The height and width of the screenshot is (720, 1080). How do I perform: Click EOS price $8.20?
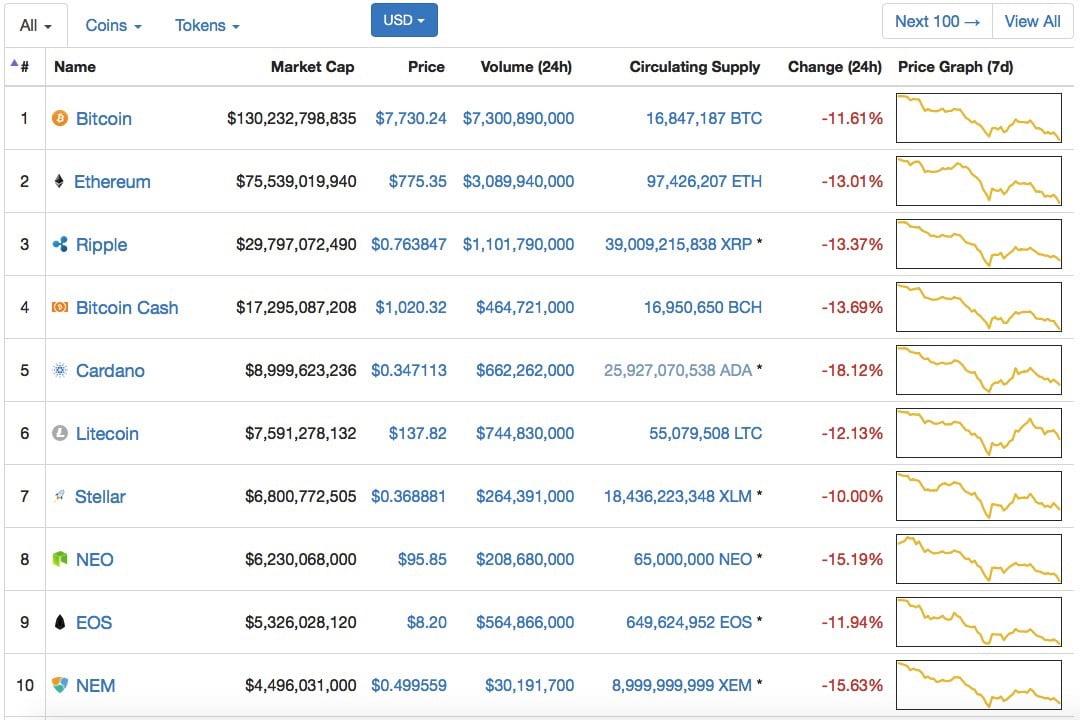[426, 623]
